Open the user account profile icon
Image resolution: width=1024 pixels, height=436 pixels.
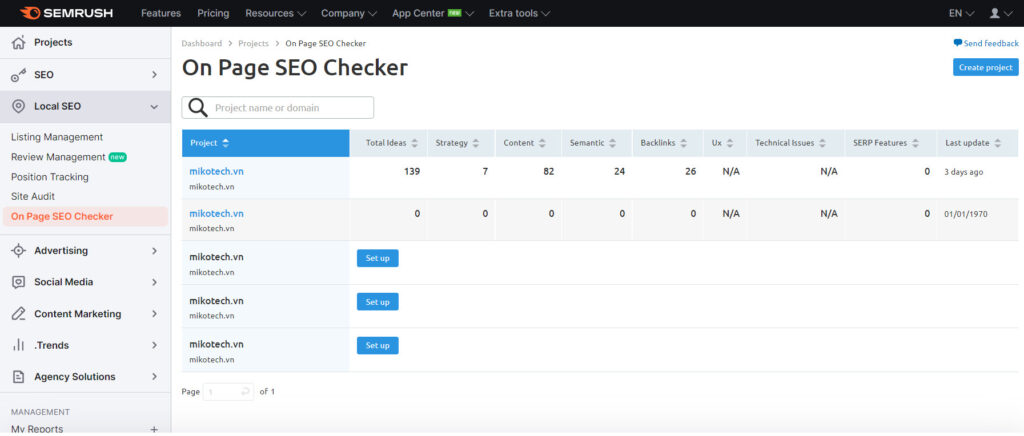[x=995, y=13]
